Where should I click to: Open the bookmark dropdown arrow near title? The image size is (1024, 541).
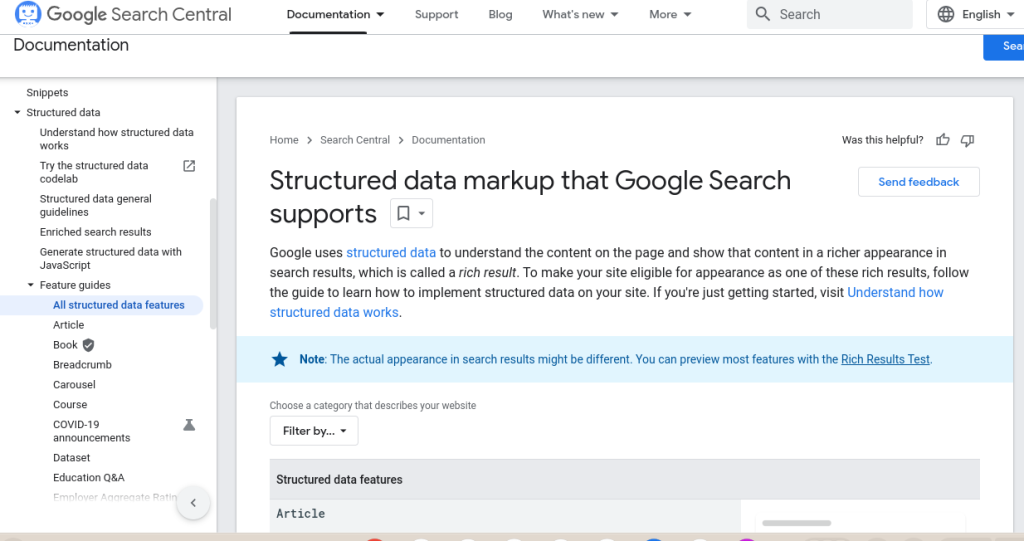422,213
